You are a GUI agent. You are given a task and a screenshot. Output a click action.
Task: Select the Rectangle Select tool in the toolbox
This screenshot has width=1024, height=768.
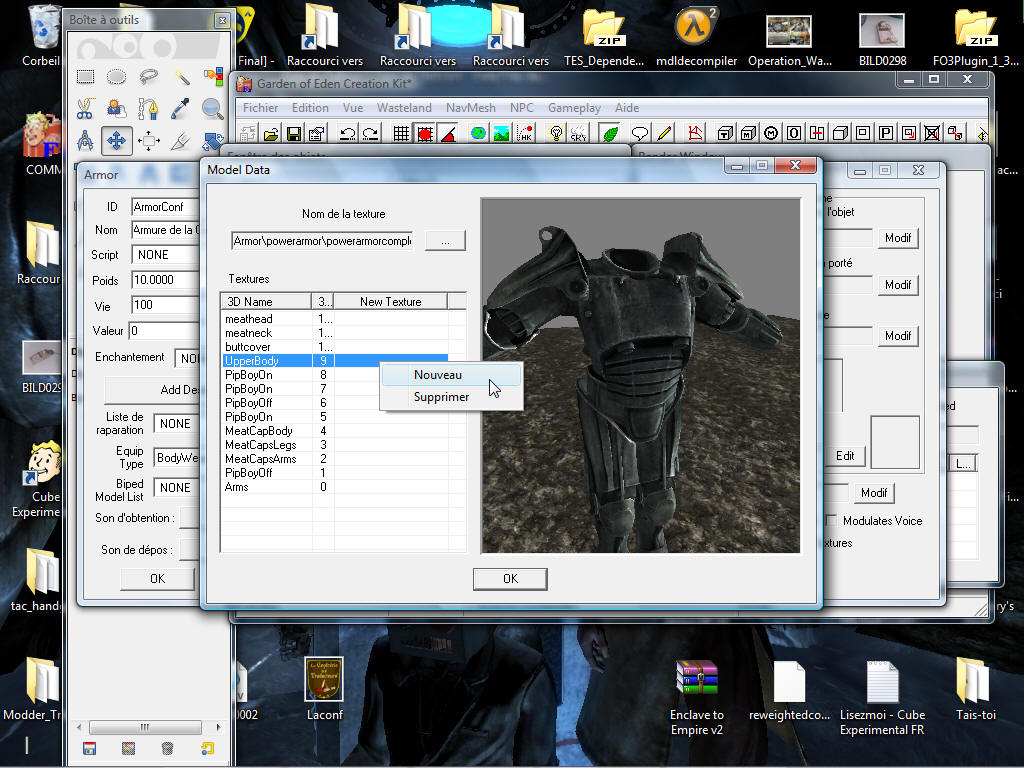[86, 77]
